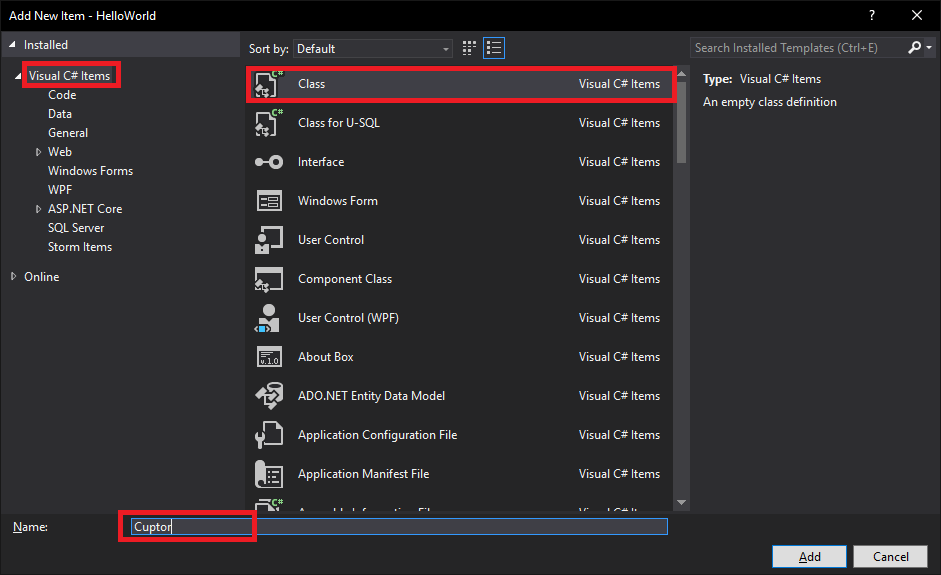
Task: Open the SQL Server category
Action: click(x=76, y=228)
